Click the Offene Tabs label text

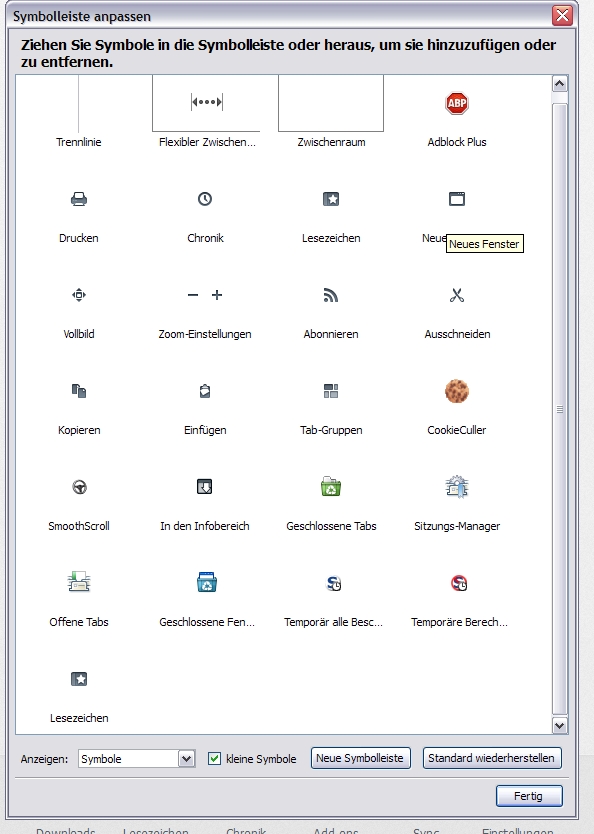point(79,622)
